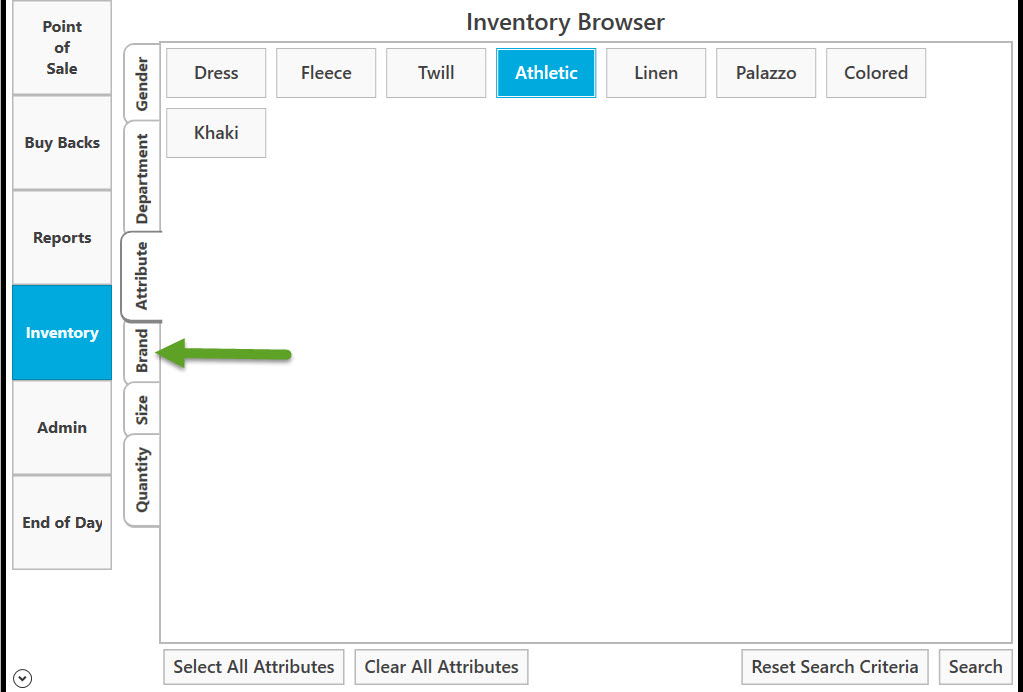Image resolution: width=1023 pixels, height=692 pixels.
Task: Click the circled chevron icon at bottom-left
Action: (23, 679)
